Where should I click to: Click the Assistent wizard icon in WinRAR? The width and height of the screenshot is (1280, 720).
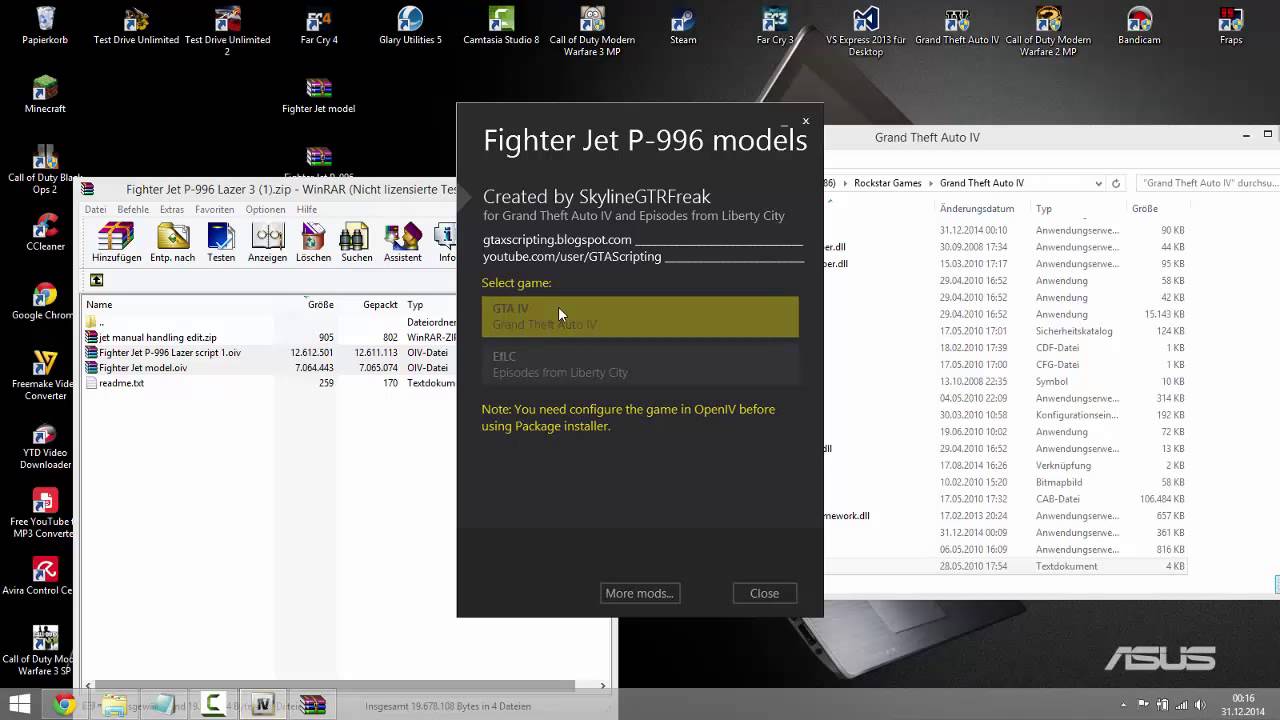tap(402, 243)
